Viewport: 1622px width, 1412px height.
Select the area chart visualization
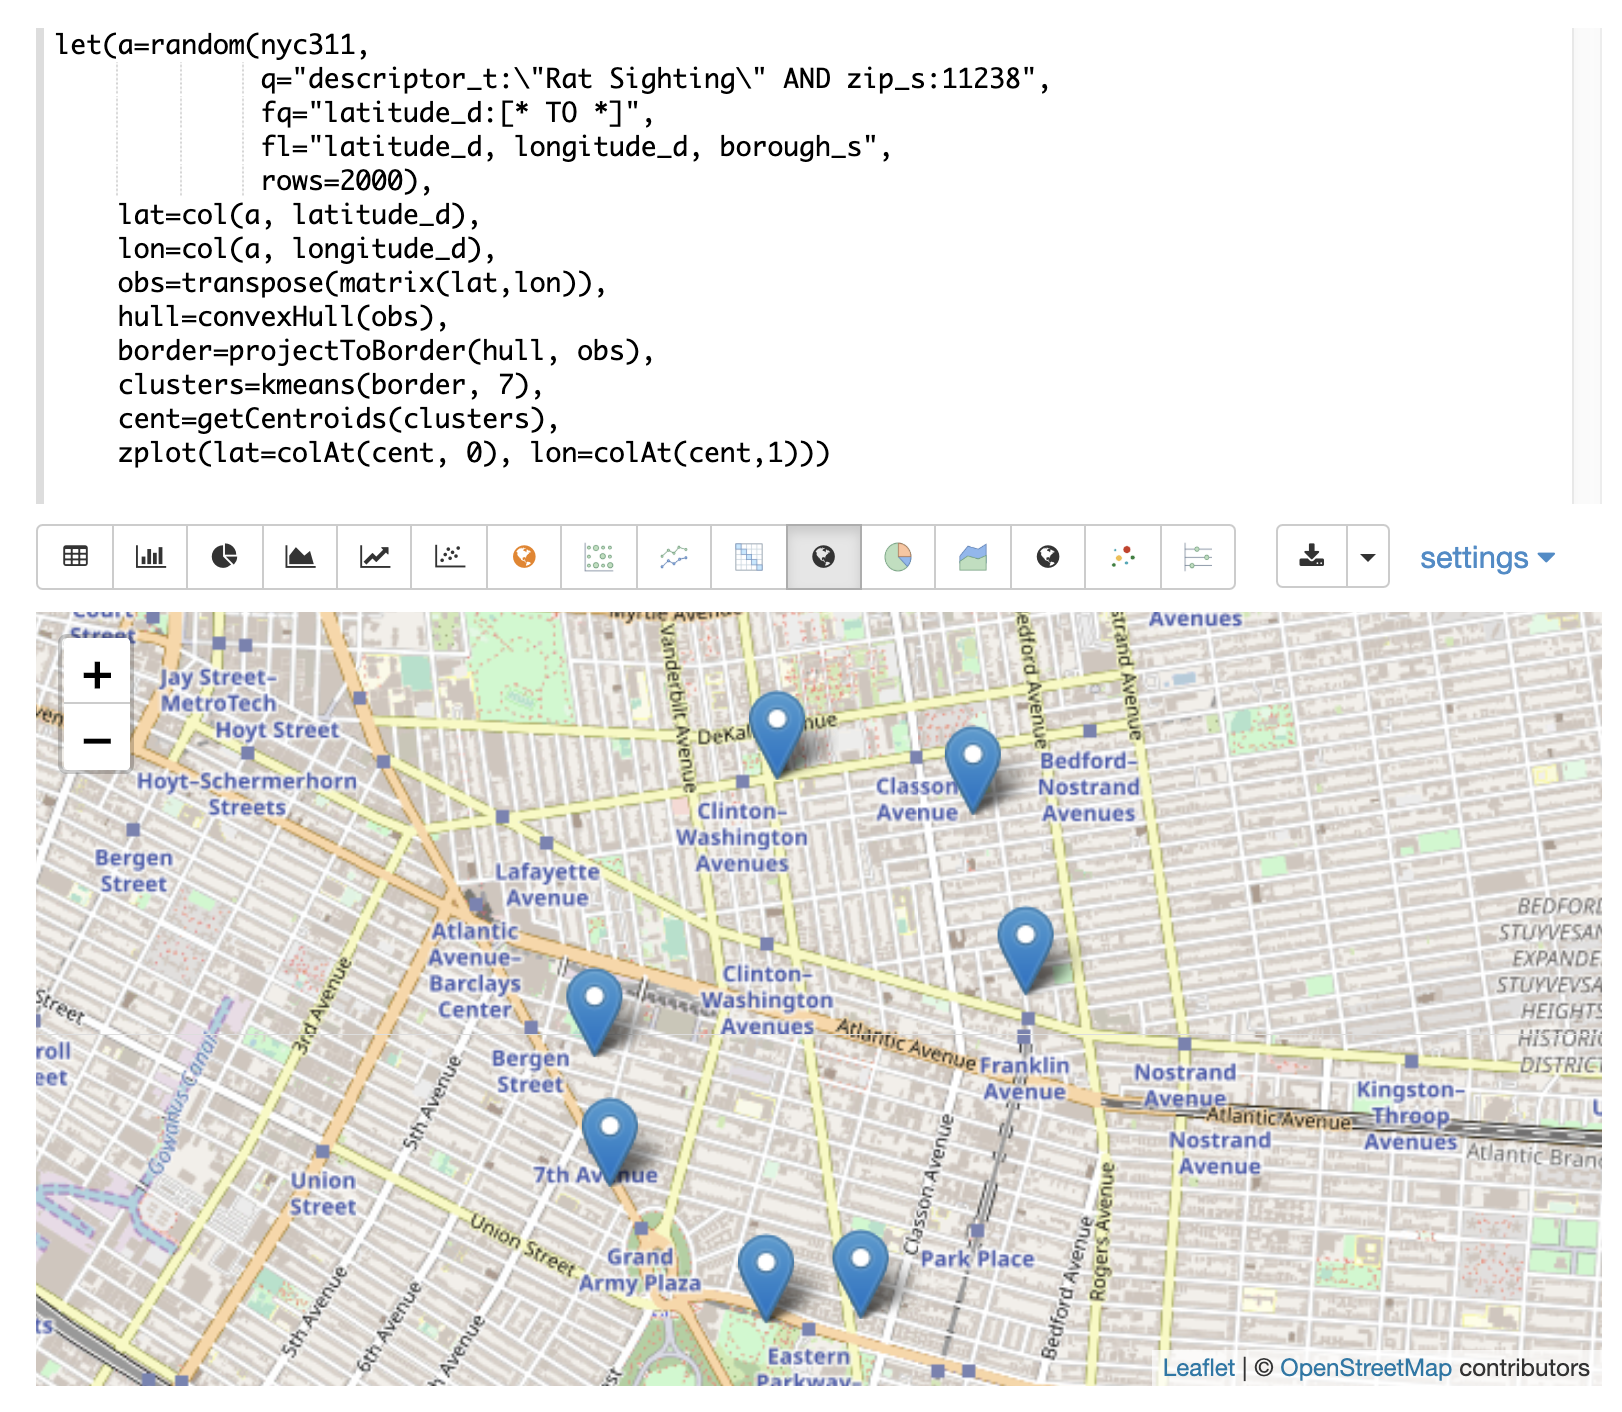coord(299,557)
